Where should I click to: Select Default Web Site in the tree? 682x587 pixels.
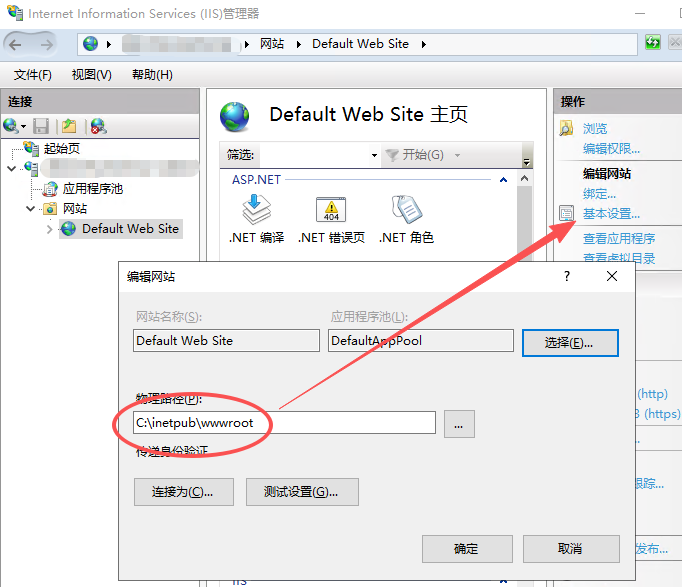pos(130,229)
